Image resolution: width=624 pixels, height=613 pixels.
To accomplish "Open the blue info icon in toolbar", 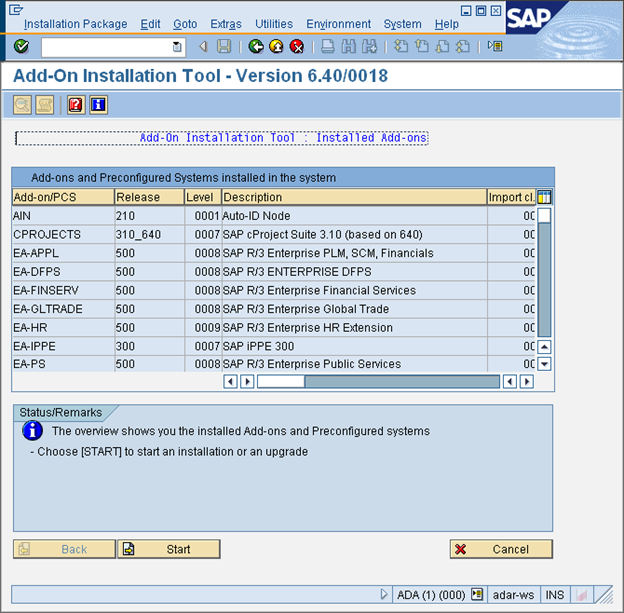I will 98,105.
